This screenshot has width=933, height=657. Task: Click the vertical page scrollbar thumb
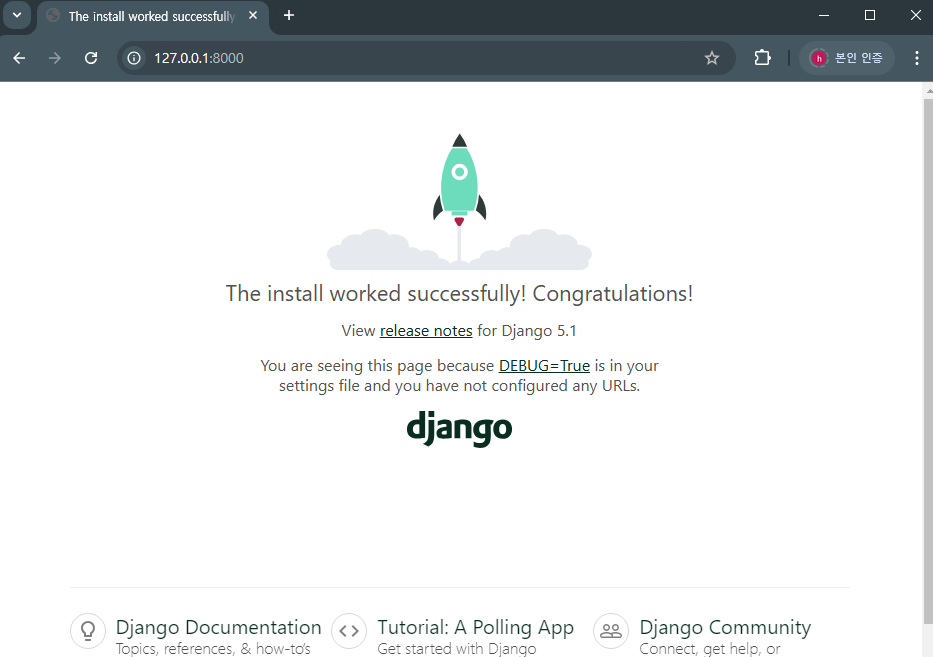point(928,362)
